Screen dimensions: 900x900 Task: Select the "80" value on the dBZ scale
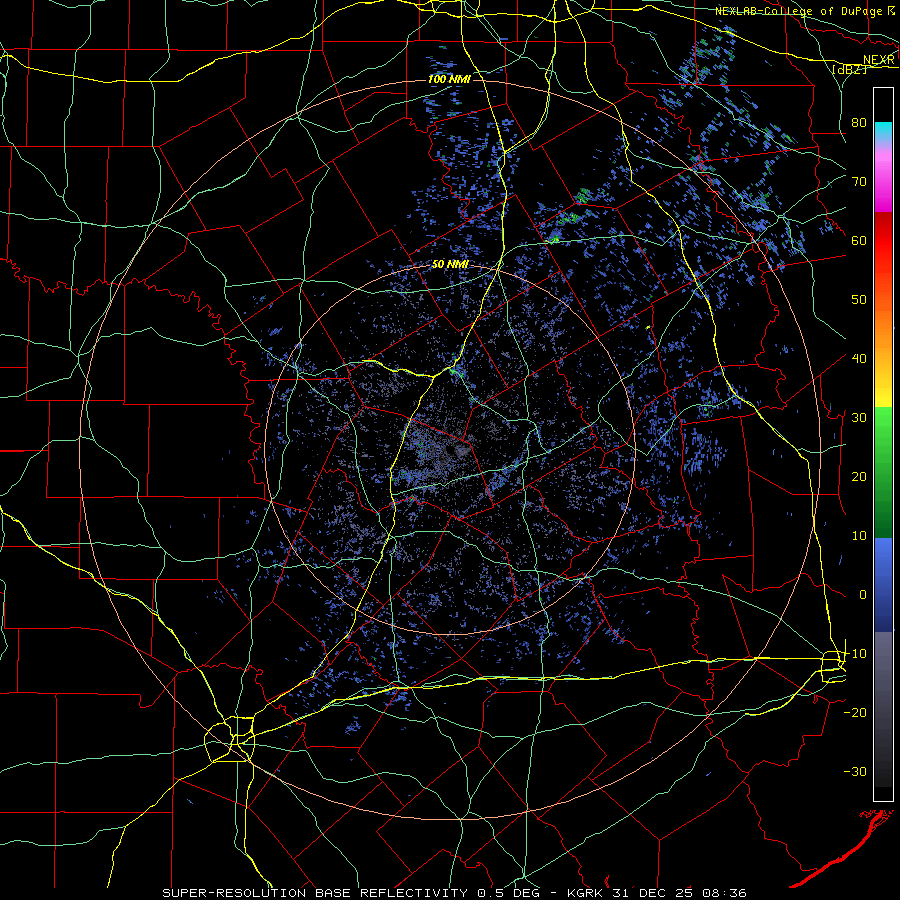click(859, 123)
